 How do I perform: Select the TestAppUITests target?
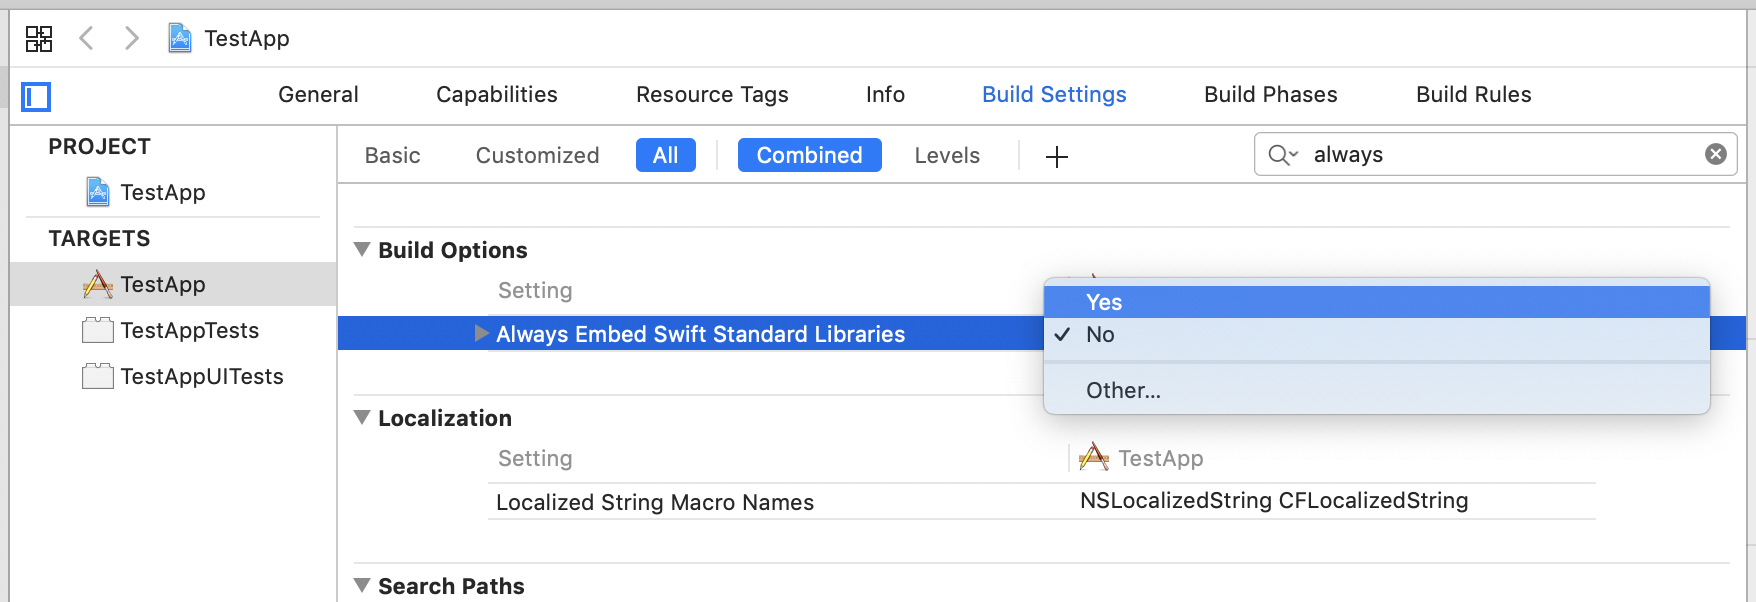coord(201,377)
